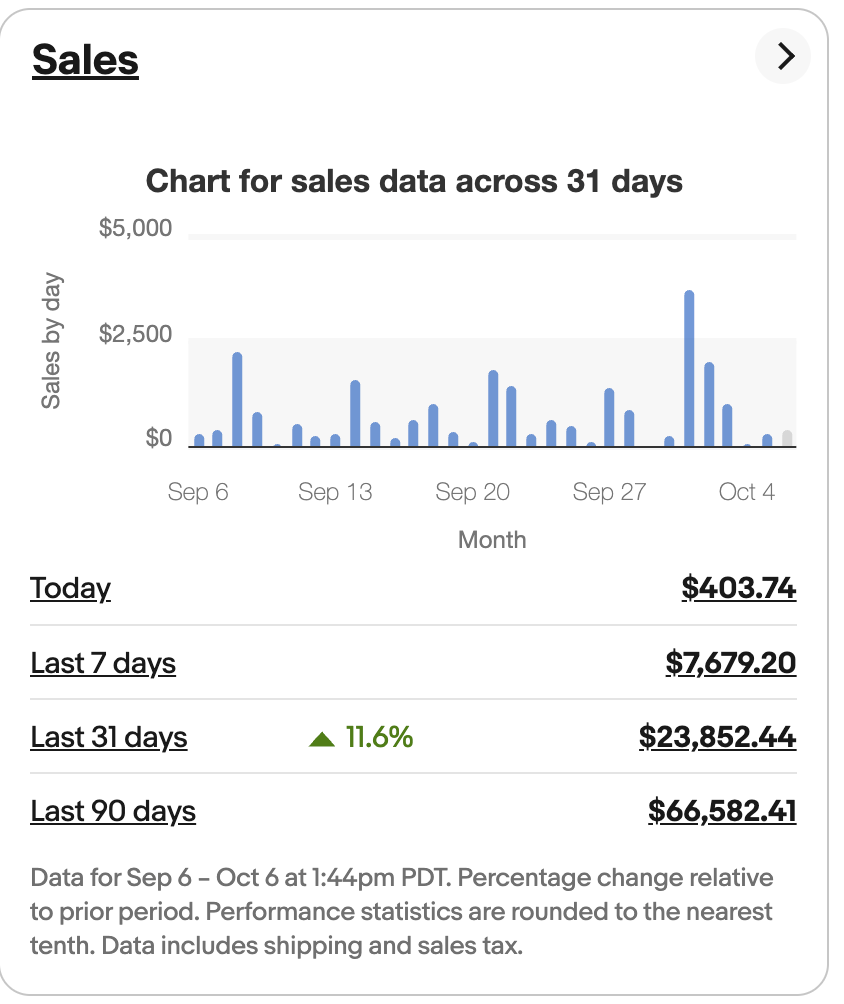Select the $23,852.44 total amount
This screenshot has width=844, height=1004.
717,737
